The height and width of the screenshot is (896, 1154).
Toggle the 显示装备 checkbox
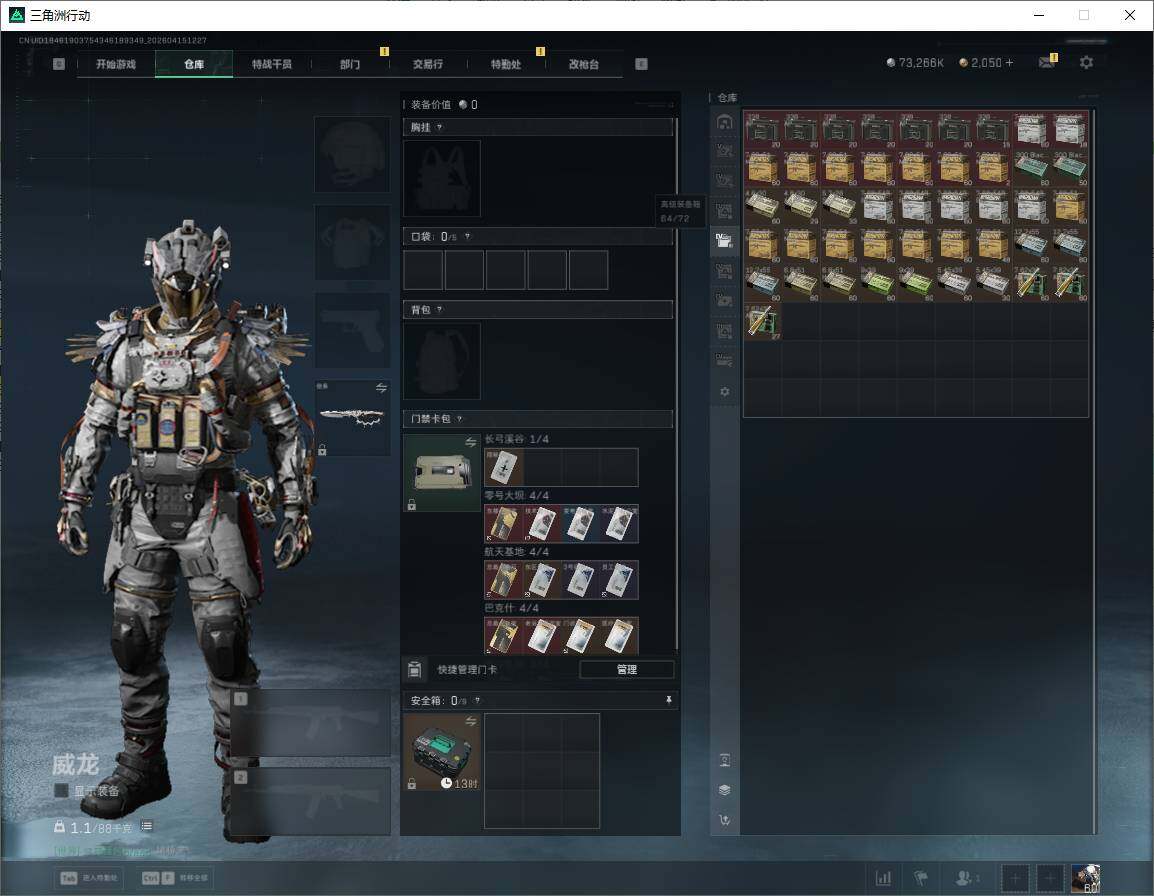pyautogui.click(x=62, y=791)
